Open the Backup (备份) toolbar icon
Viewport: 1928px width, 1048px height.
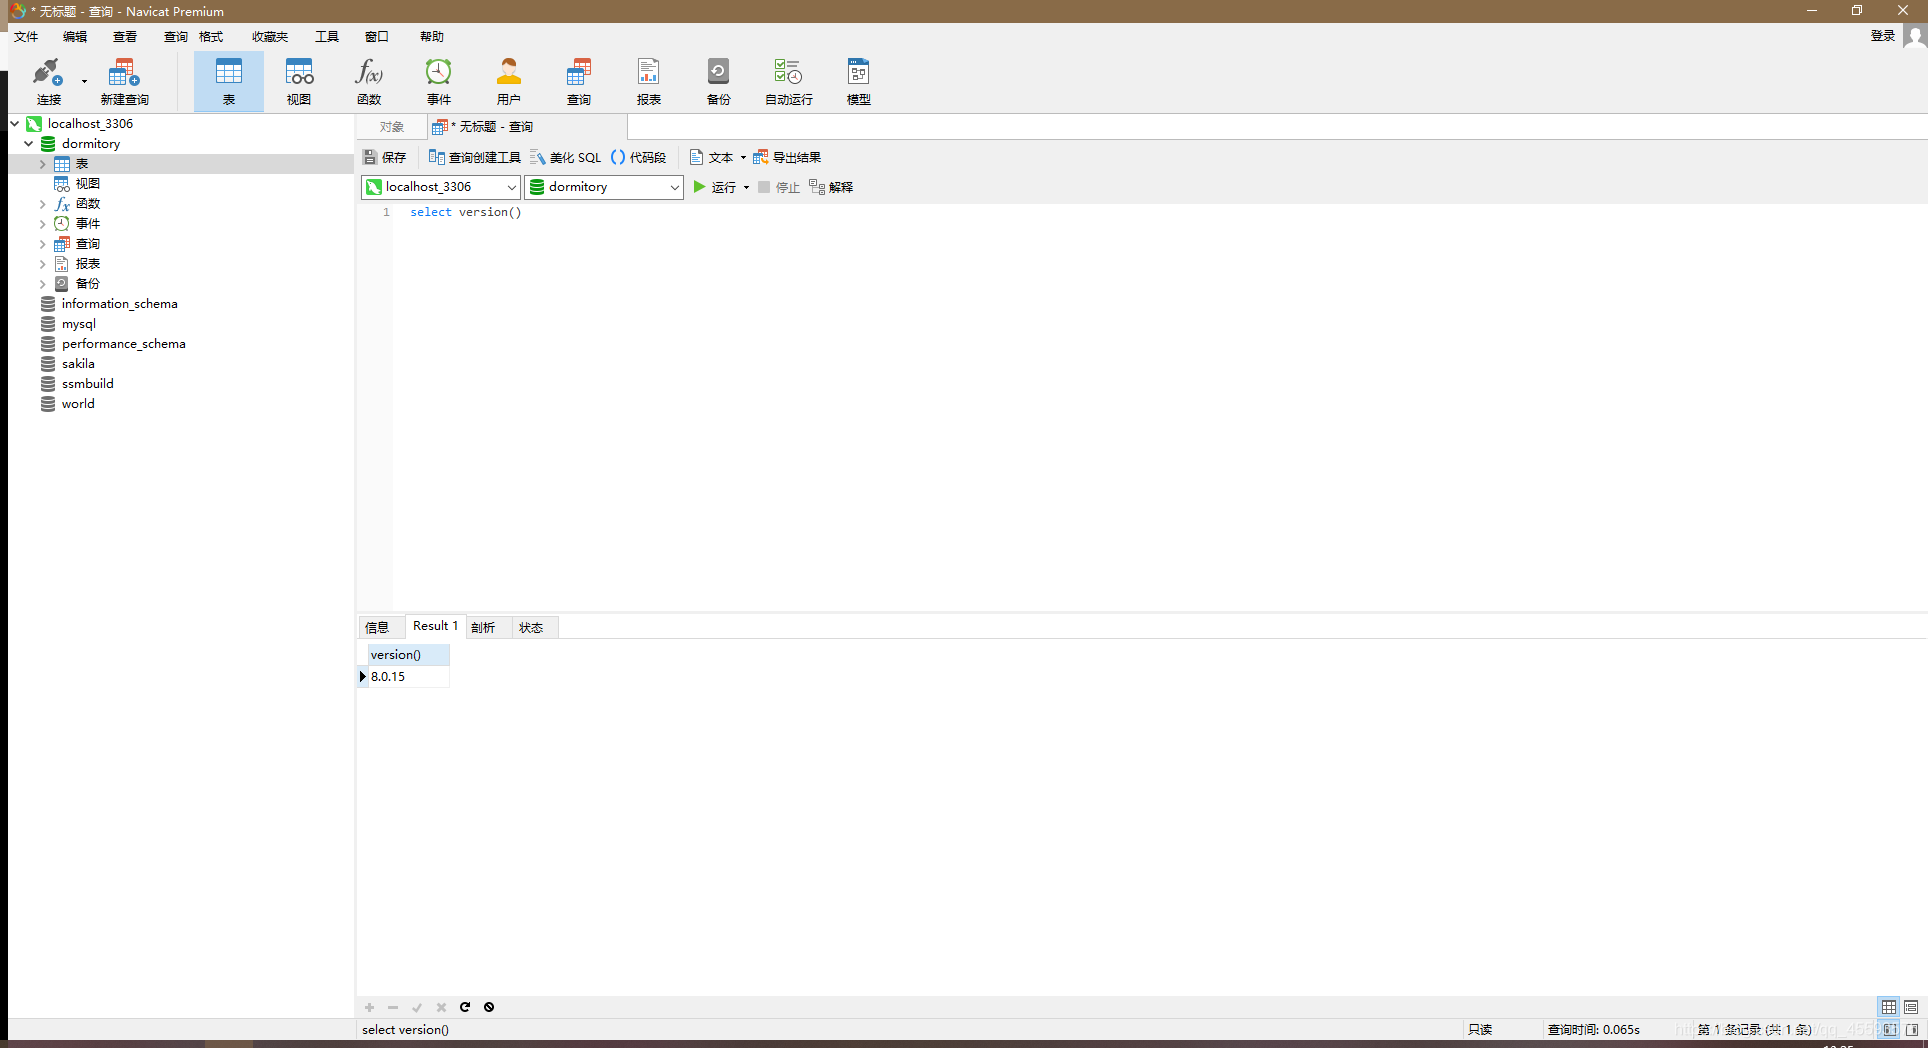(x=719, y=81)
